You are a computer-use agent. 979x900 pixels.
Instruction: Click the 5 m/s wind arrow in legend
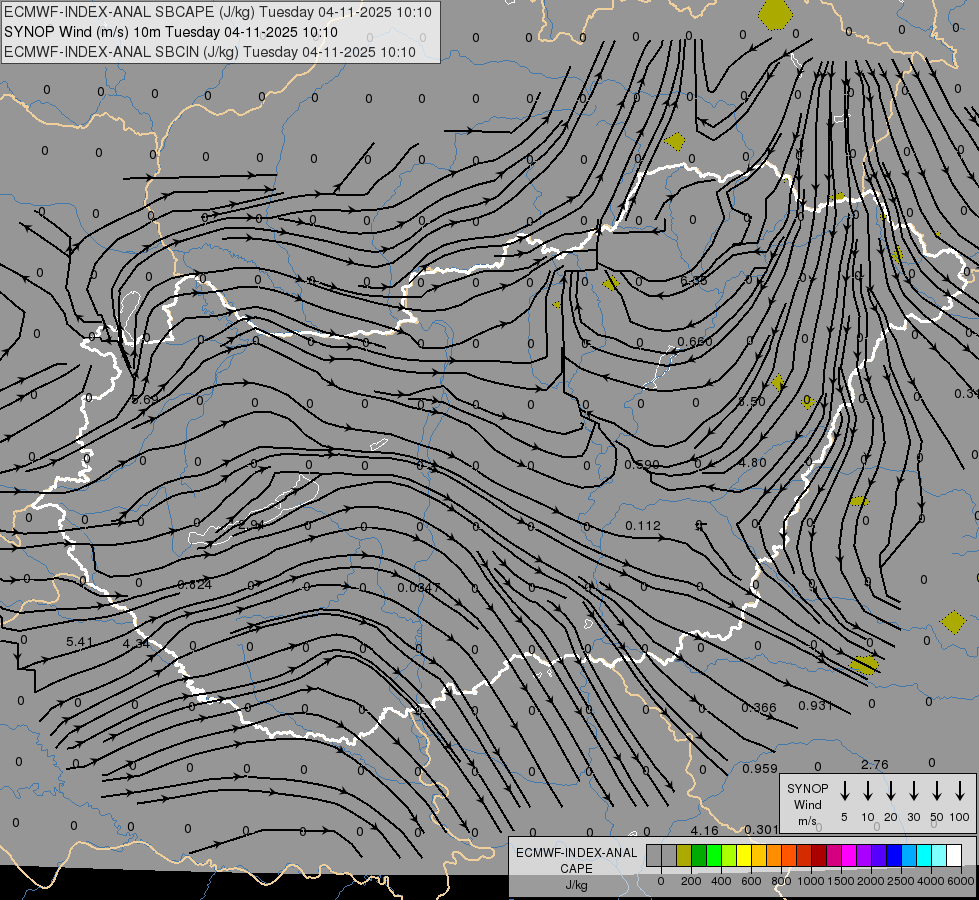pos(844,791)
